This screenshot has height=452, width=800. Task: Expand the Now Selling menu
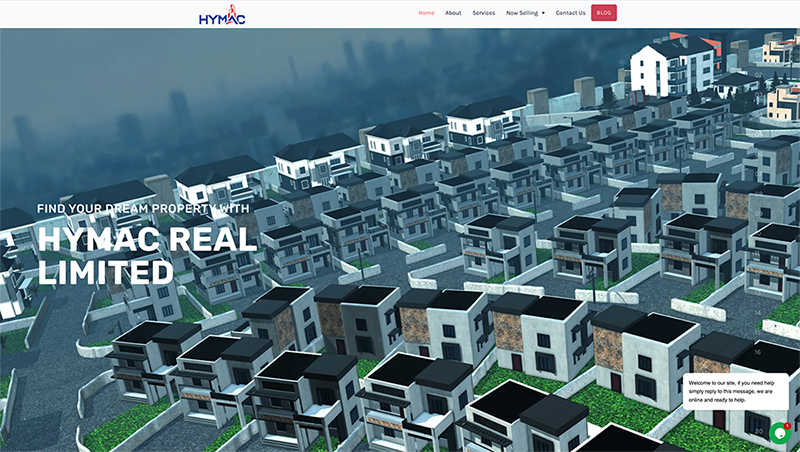[x=522, y=13]
